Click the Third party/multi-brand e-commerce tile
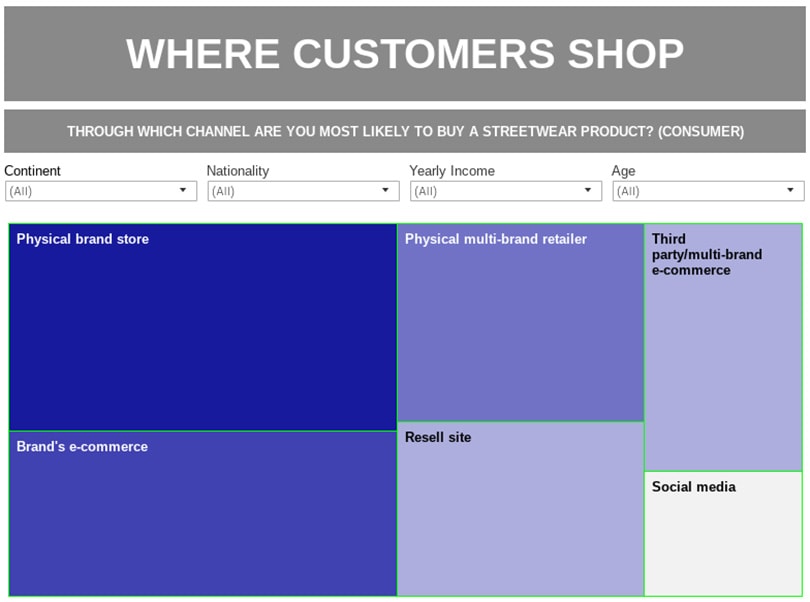The height and width of the screenshot is (602, 810). click(x=723, y=347)
